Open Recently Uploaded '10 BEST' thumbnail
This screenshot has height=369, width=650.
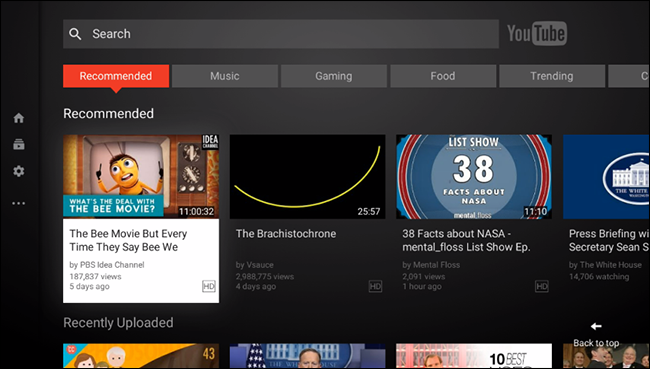pyautogui.click(x=474, y=356)
